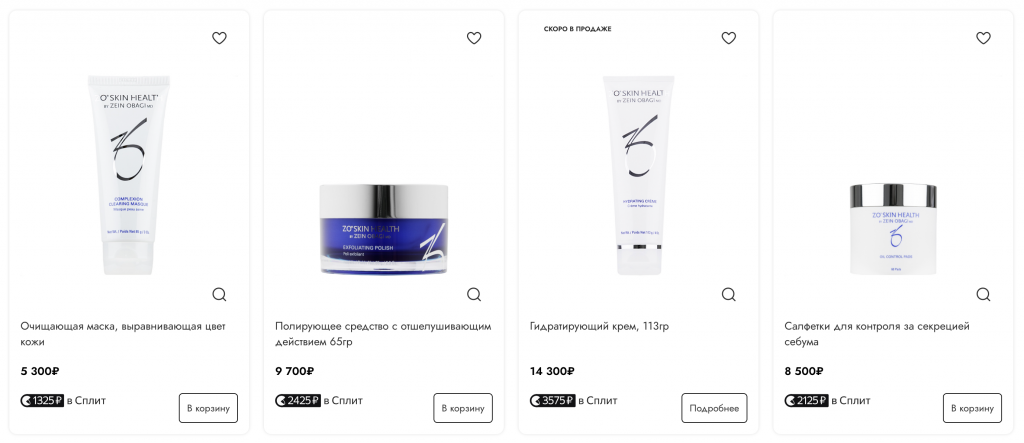Open quick view magnifier for Exfoliating Polish

point(474,295)
